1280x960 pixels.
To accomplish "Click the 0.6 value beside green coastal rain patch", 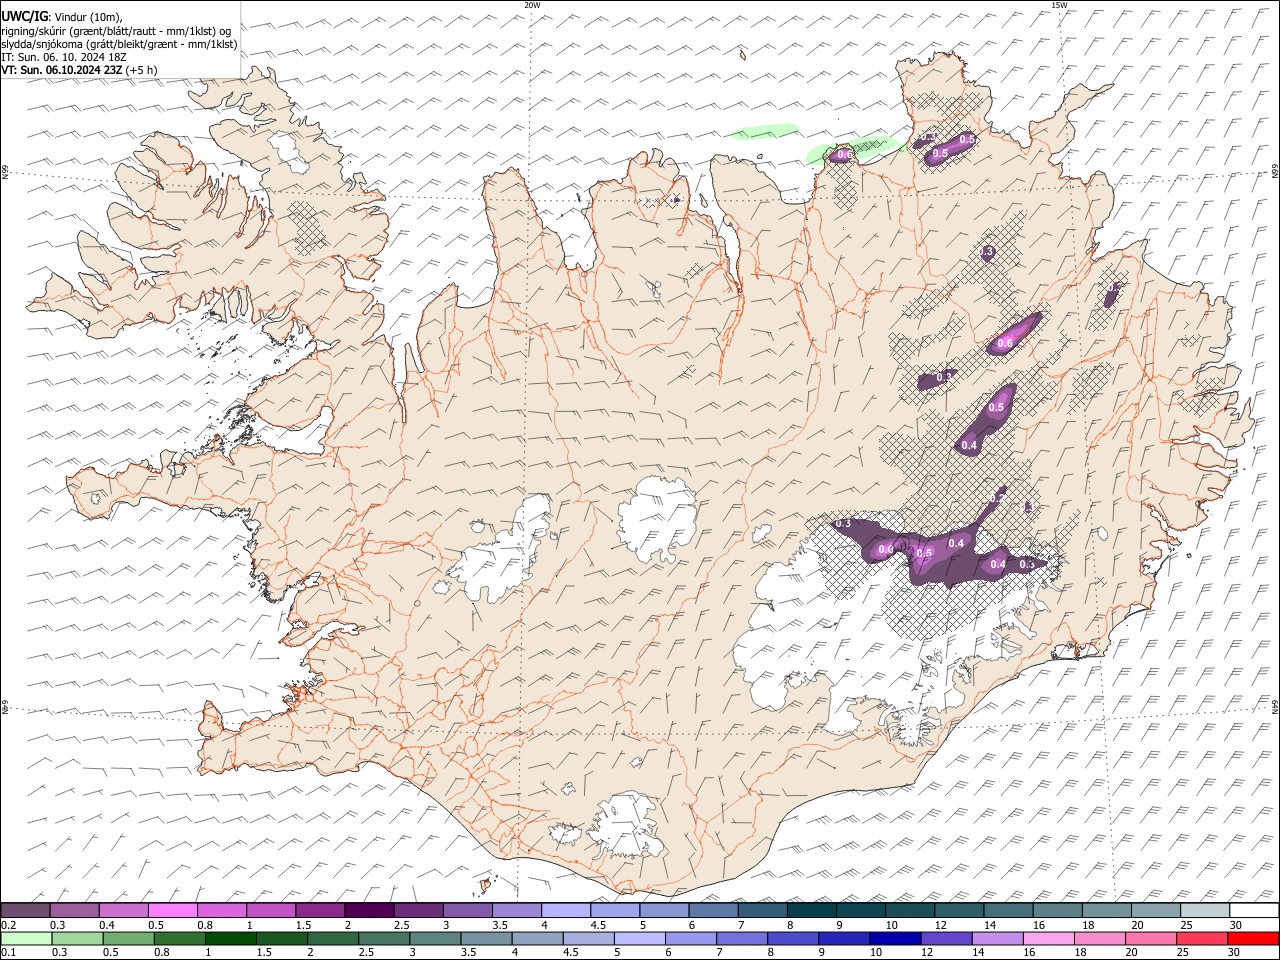I will coord(843,155).
